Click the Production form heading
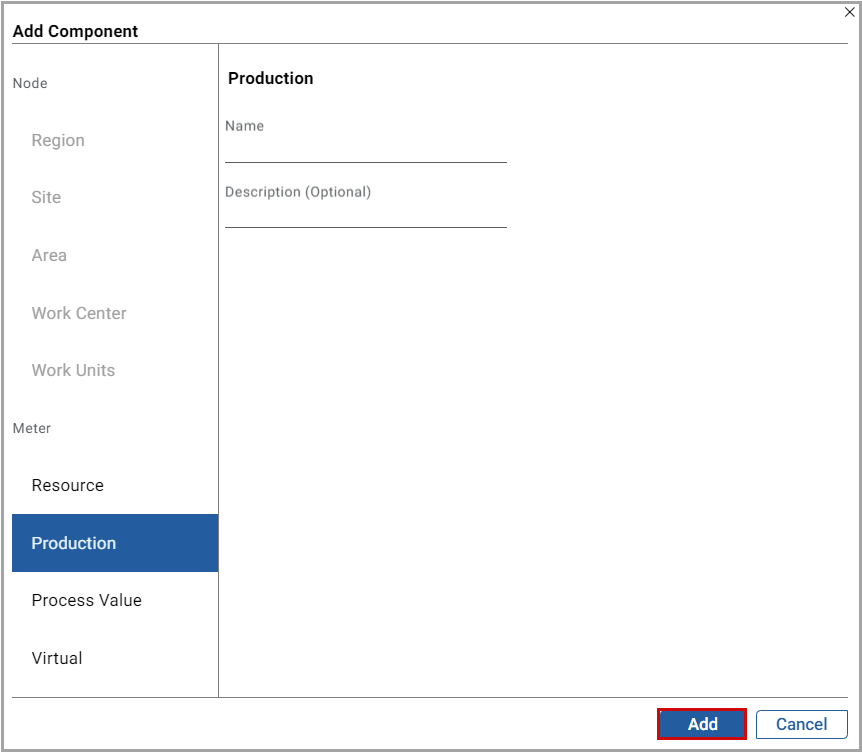The height and width of the screenshot is (752, 862). (x=271, y=78)
